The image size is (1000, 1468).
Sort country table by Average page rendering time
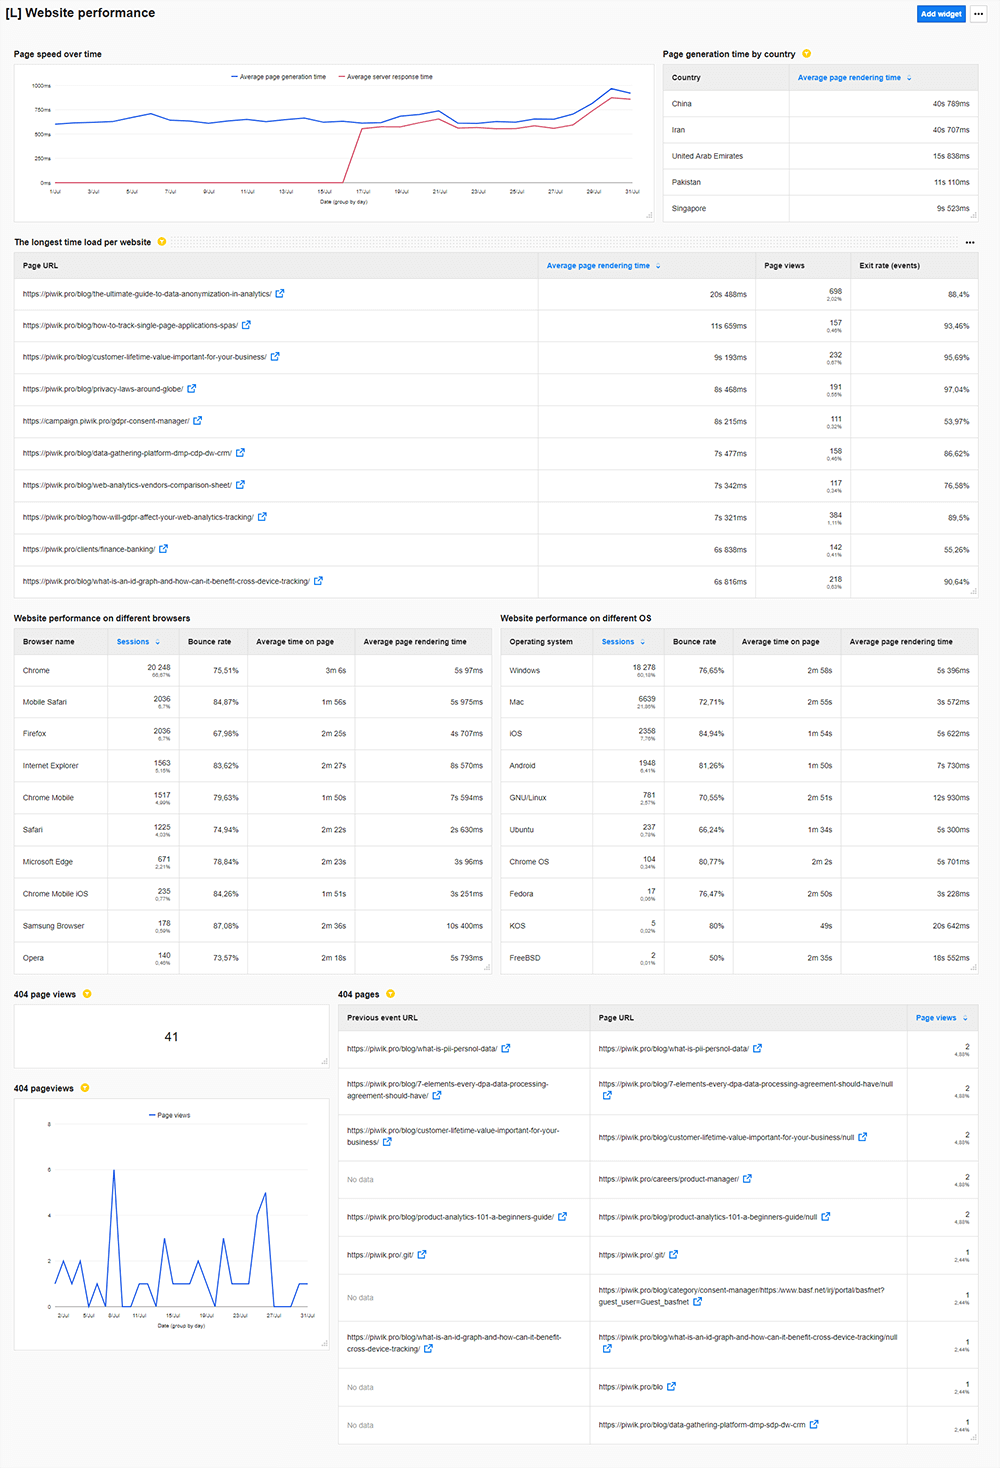pos(849,78)
